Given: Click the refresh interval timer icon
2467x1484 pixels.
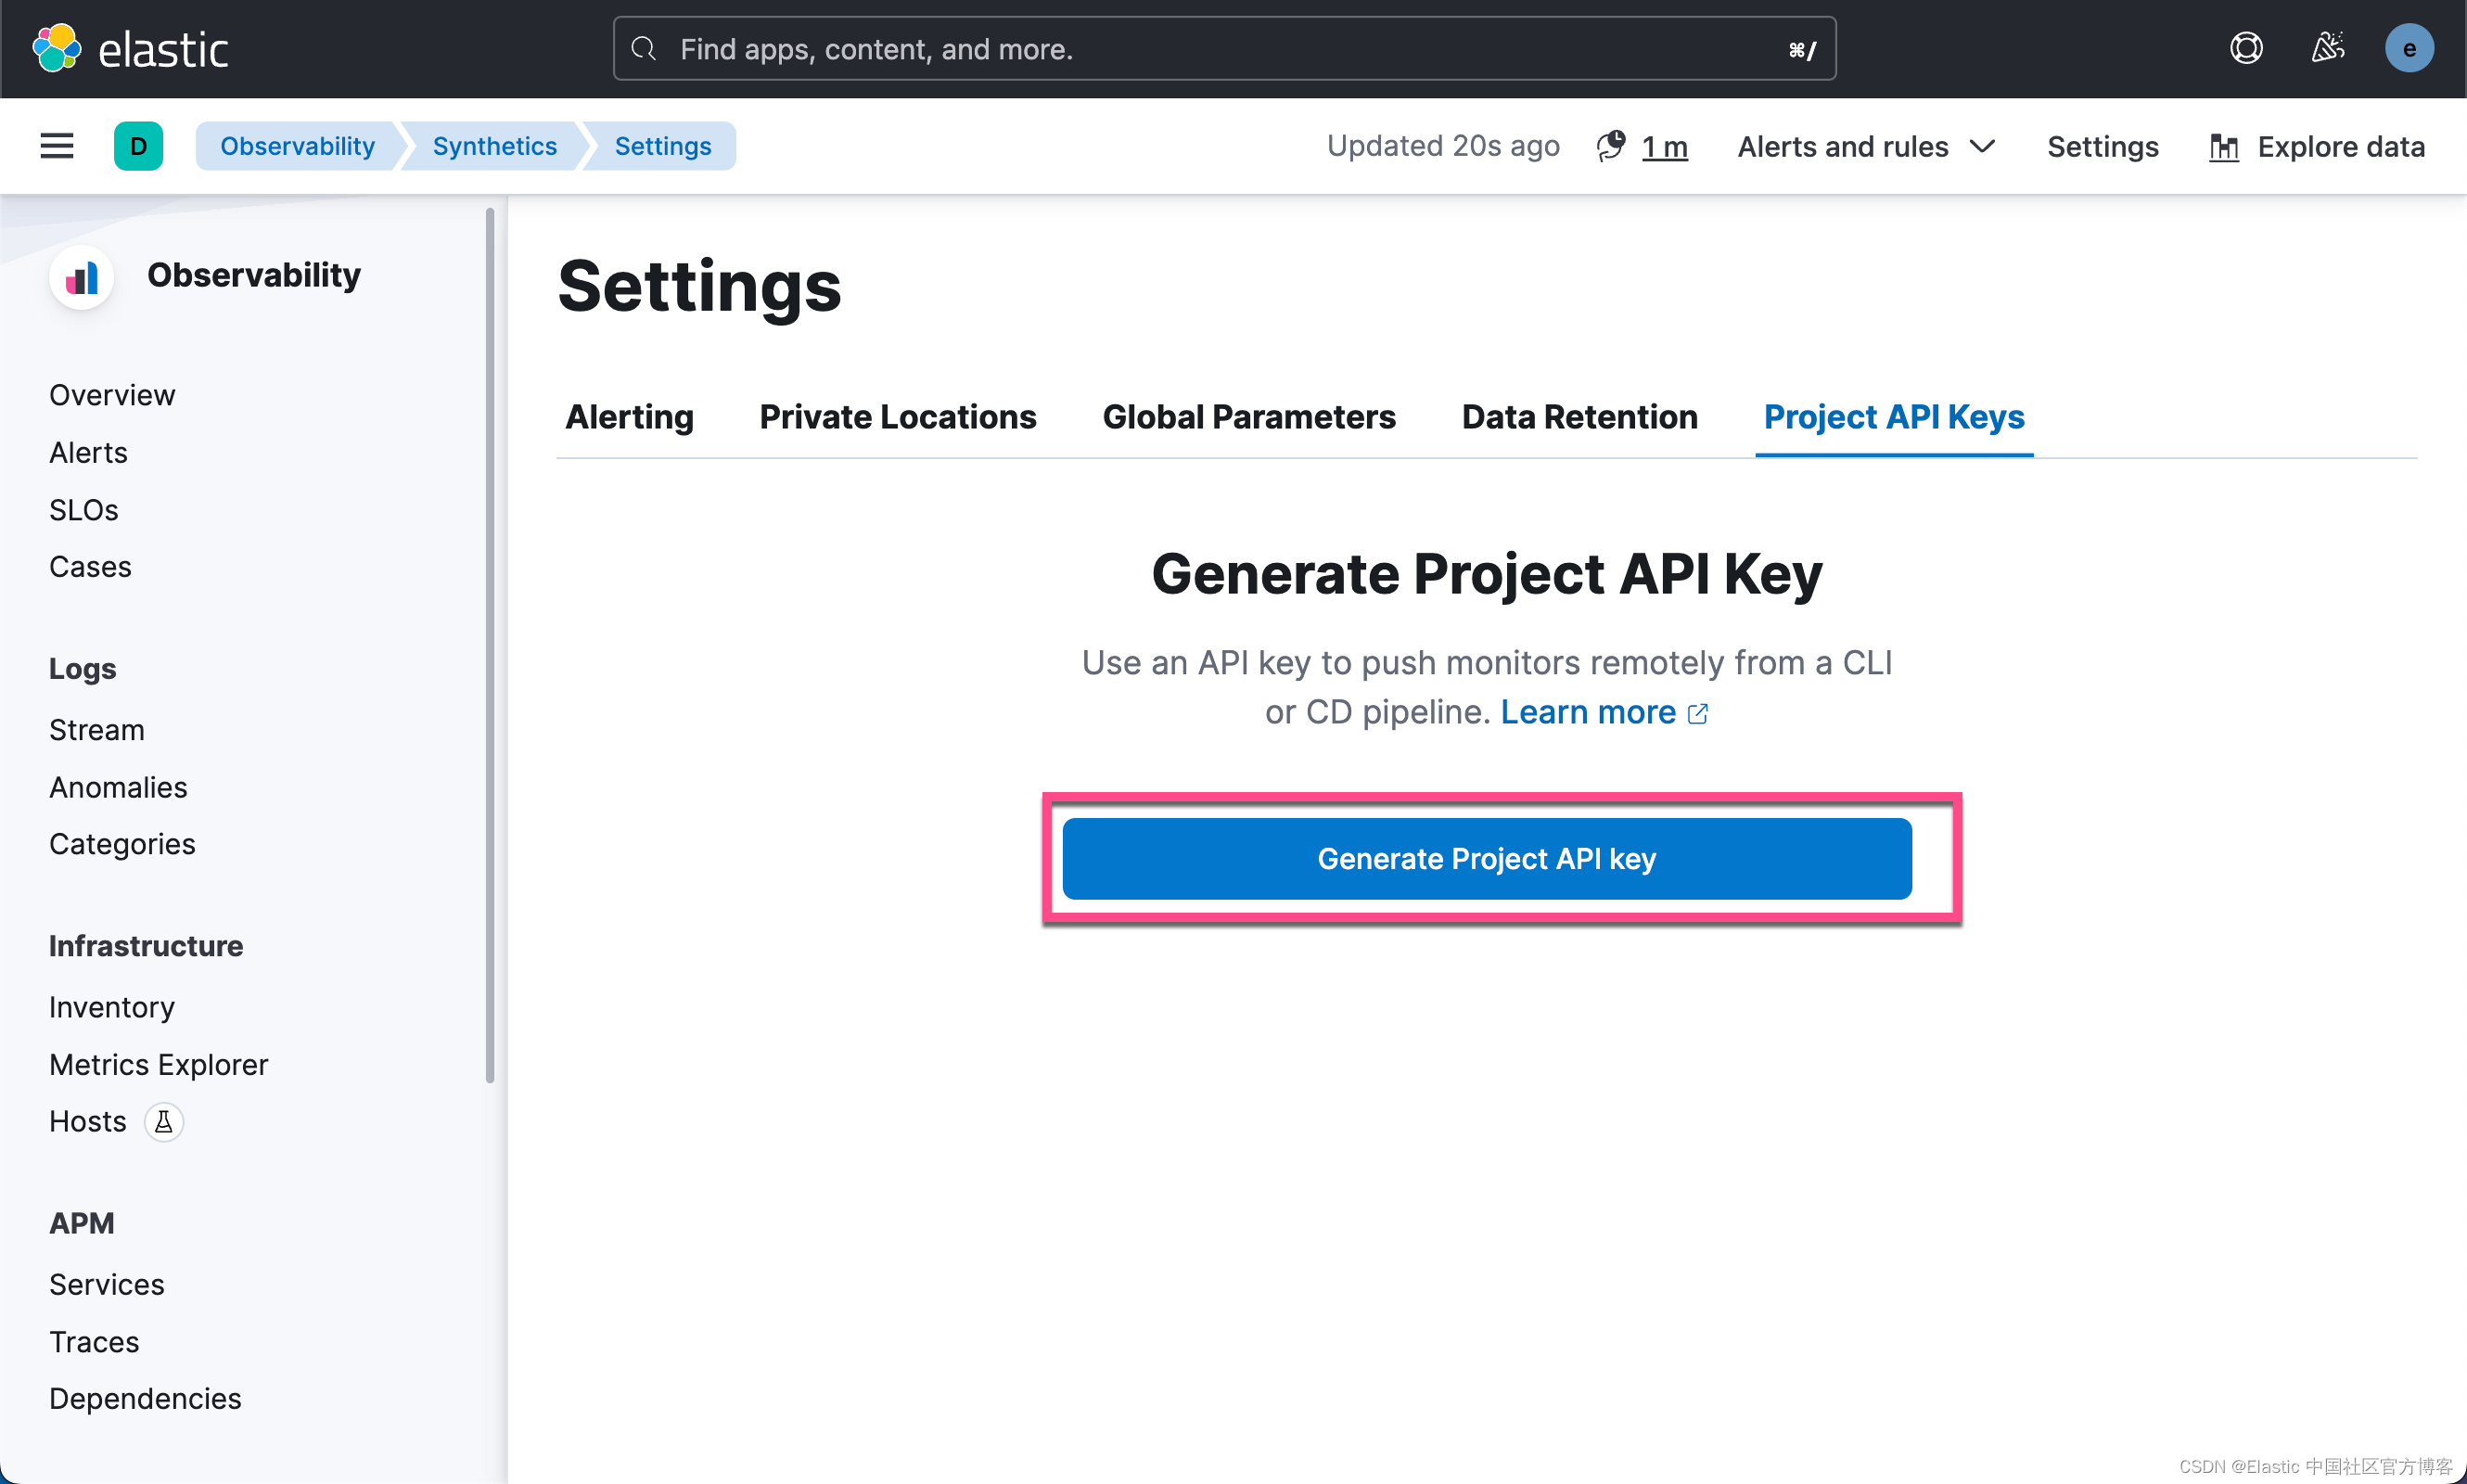Looking at the screenshot, I should coord(1610,146).
